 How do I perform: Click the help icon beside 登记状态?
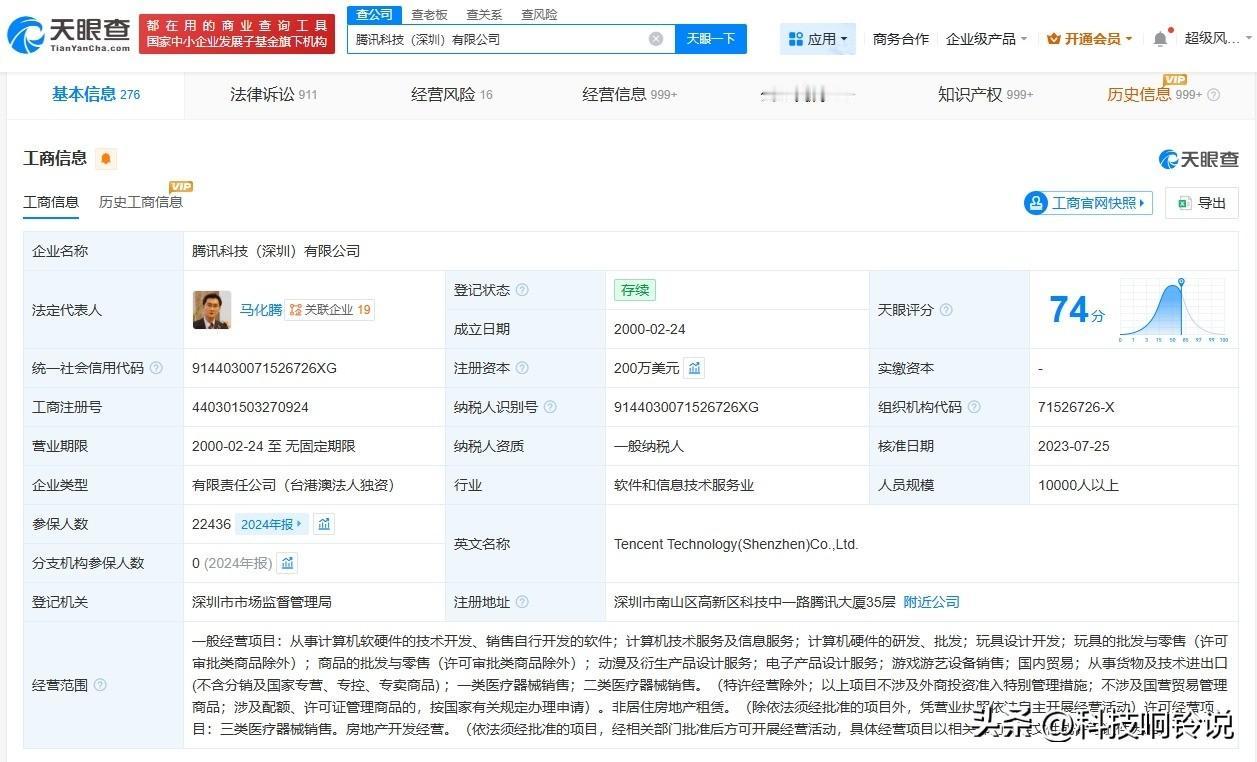click(522, 290)
